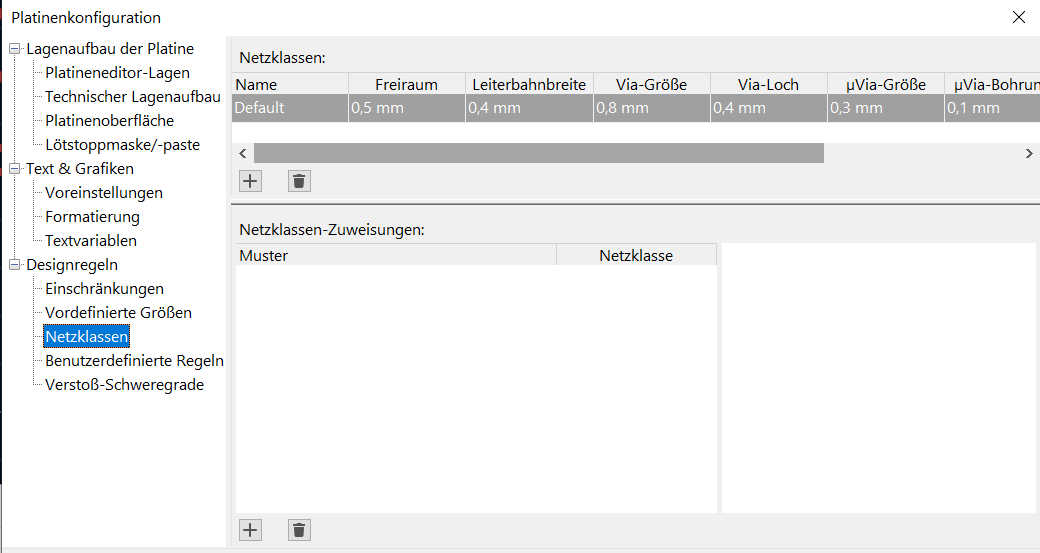Screen dimensions: 1040x553
Task: Collapse the Lagenaufbau der Platine tree node
Action: (15, 49)
